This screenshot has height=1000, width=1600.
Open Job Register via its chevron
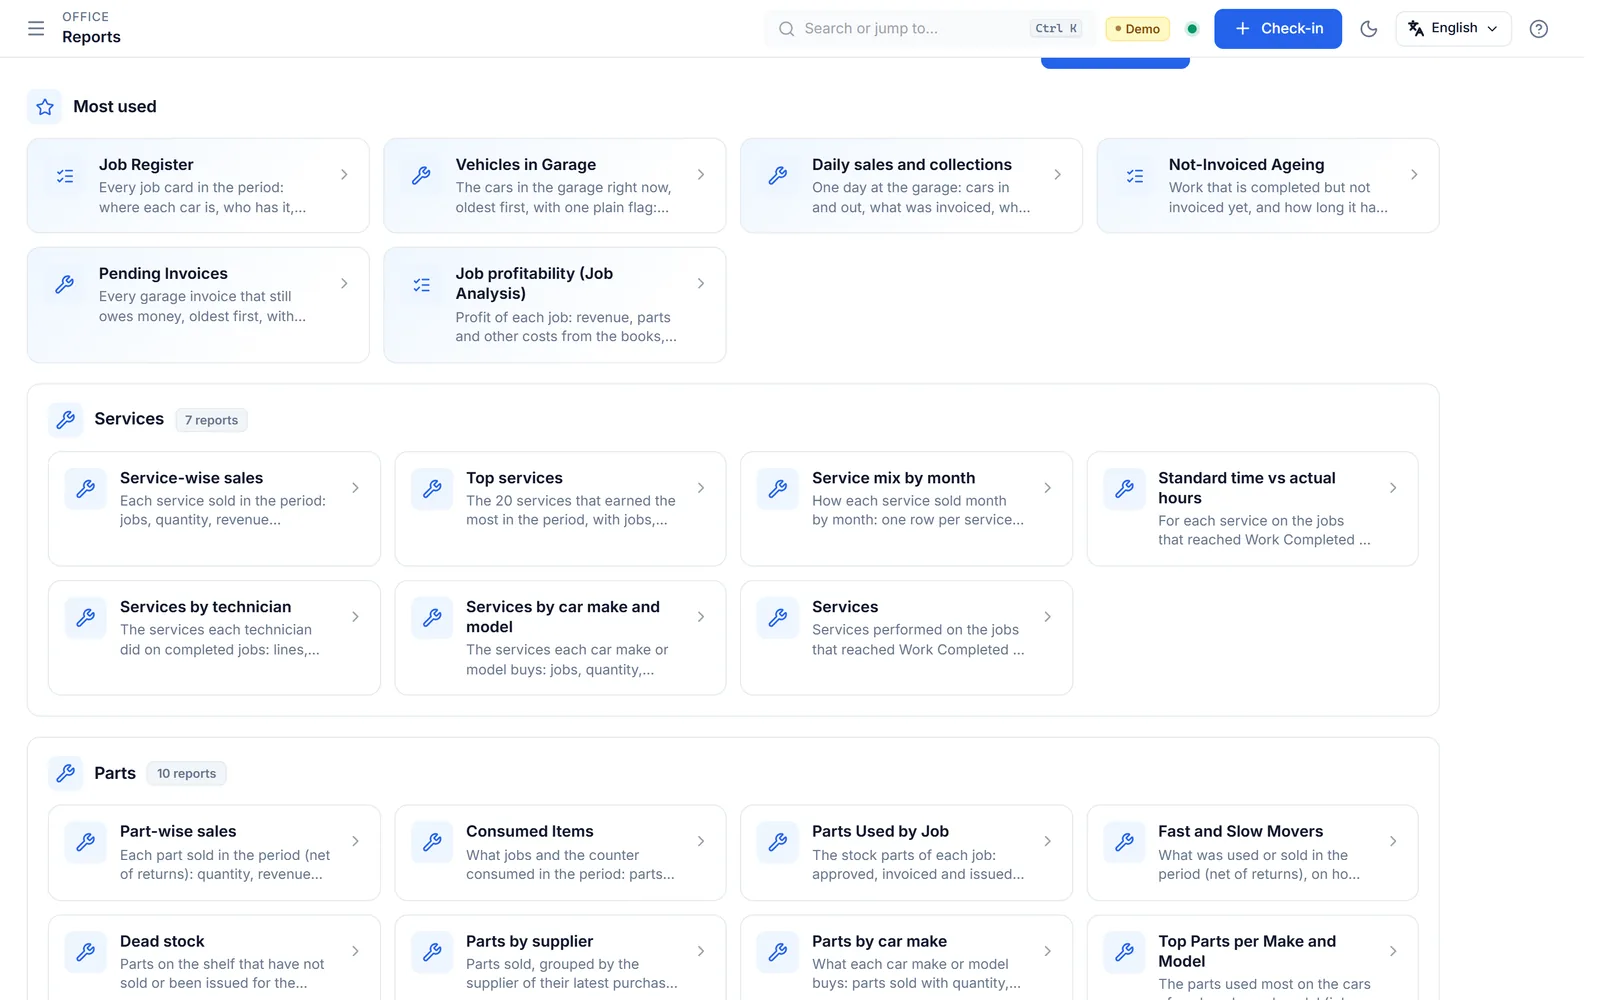(344, 175)
